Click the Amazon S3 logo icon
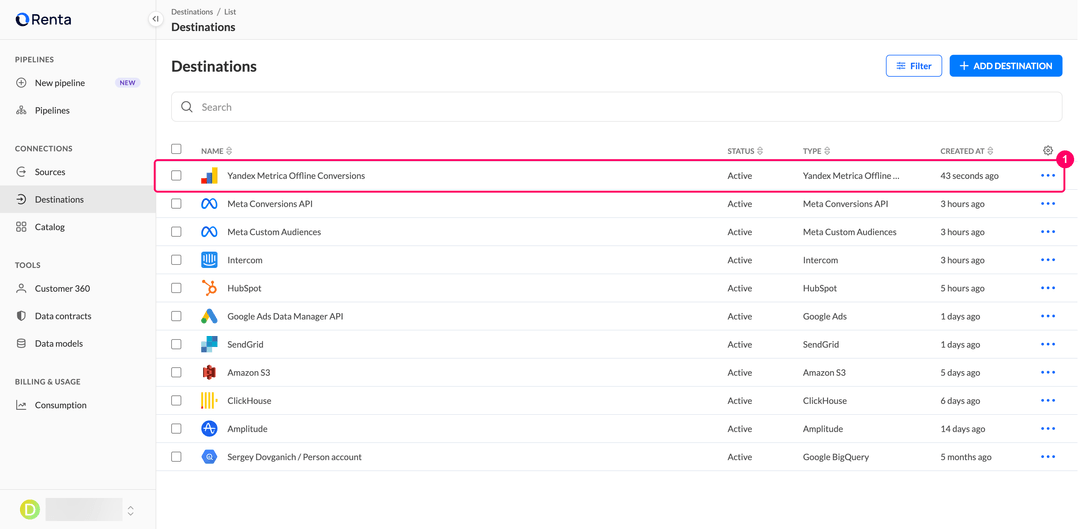 pyautogui.click(x=209, y=372)
